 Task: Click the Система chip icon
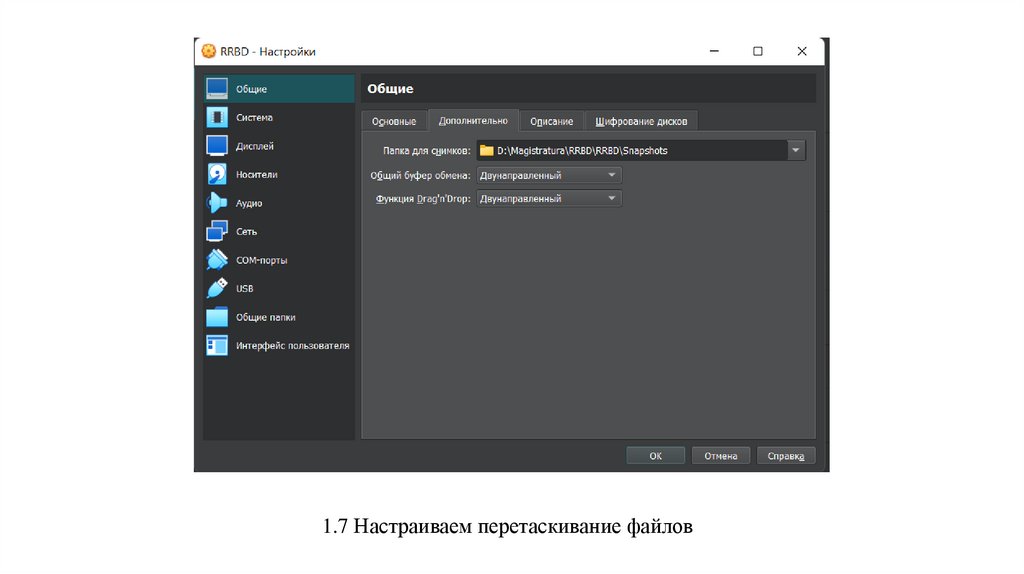(x=217, y=117)
